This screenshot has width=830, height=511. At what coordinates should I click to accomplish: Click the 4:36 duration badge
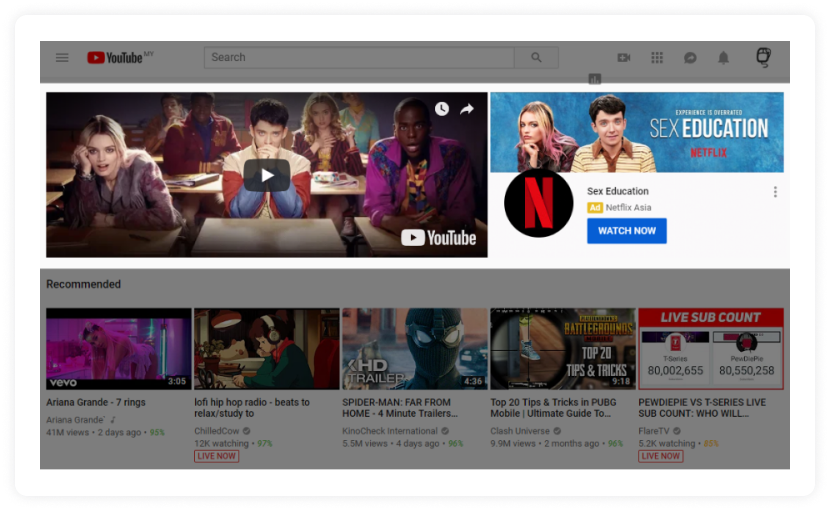pyautogui.click(x=473, y=381)
